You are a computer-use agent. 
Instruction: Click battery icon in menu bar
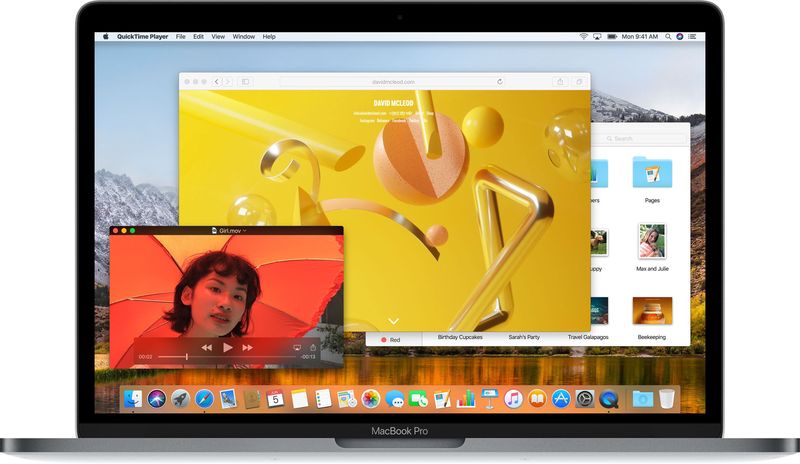click(612, 37)
